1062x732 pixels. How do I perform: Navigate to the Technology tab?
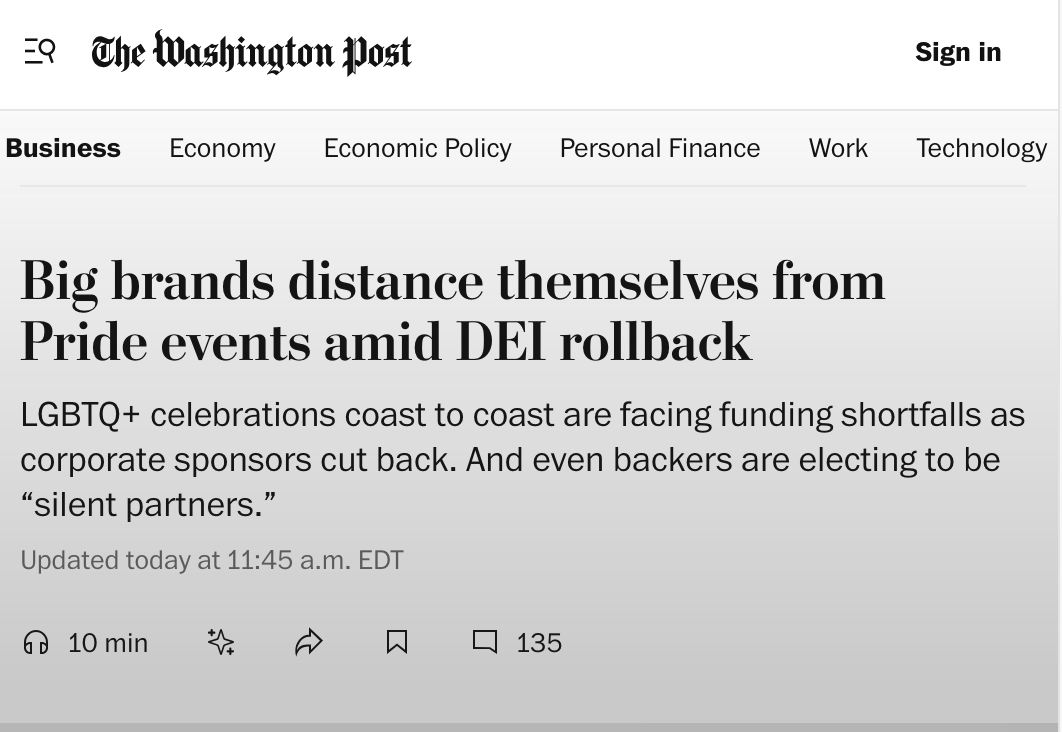coord(981,148)
